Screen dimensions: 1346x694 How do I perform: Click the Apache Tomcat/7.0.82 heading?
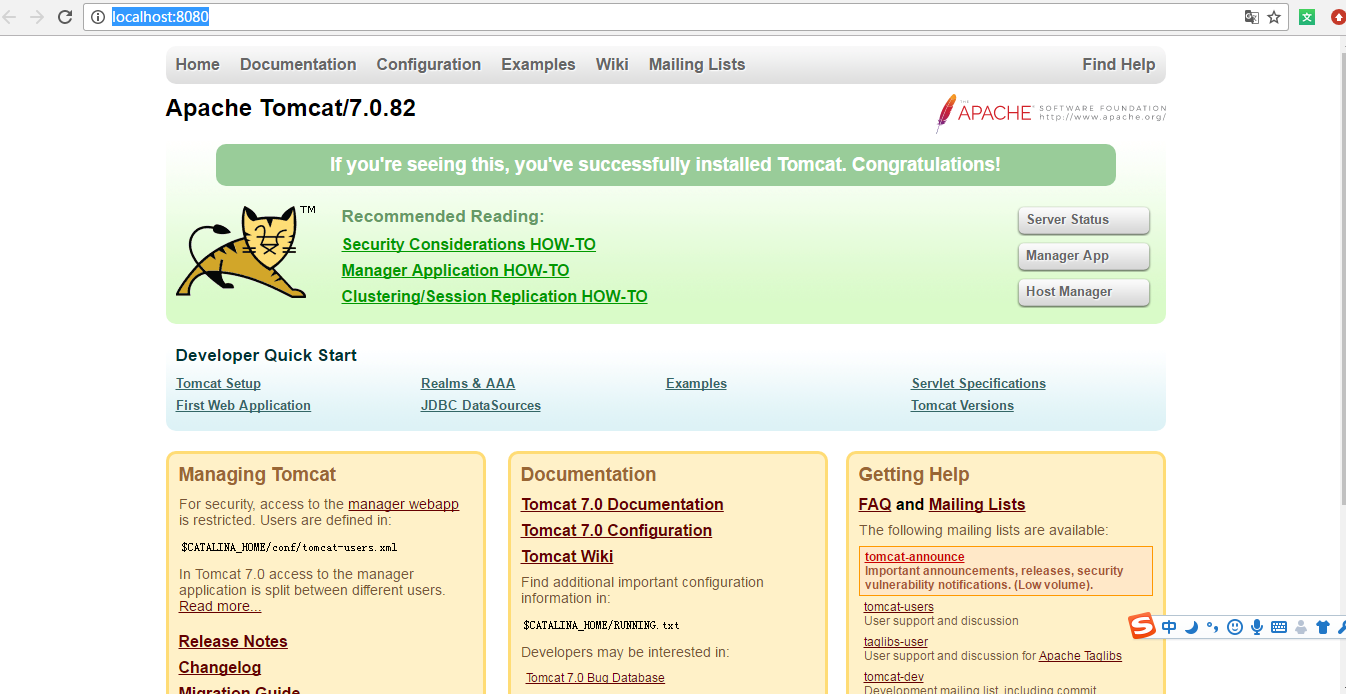click(291, 108)
